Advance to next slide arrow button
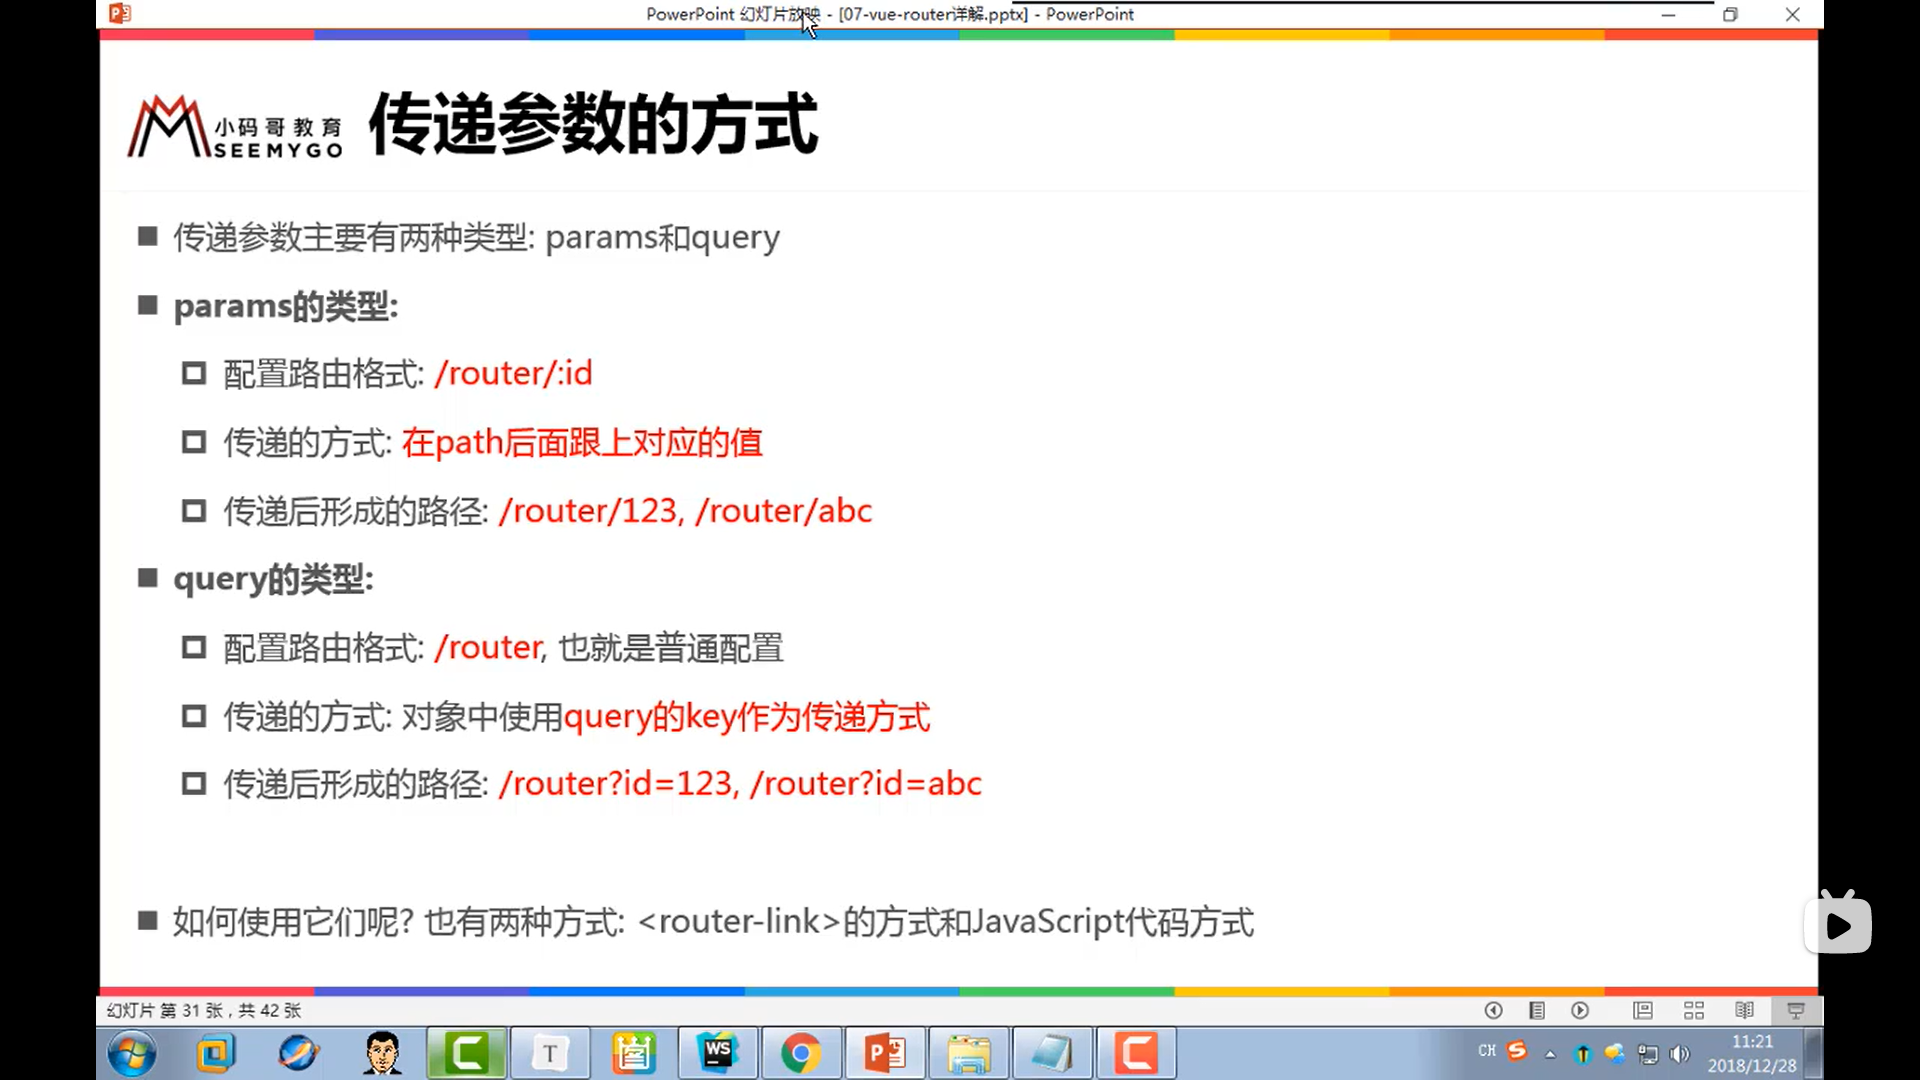 1580,1010
